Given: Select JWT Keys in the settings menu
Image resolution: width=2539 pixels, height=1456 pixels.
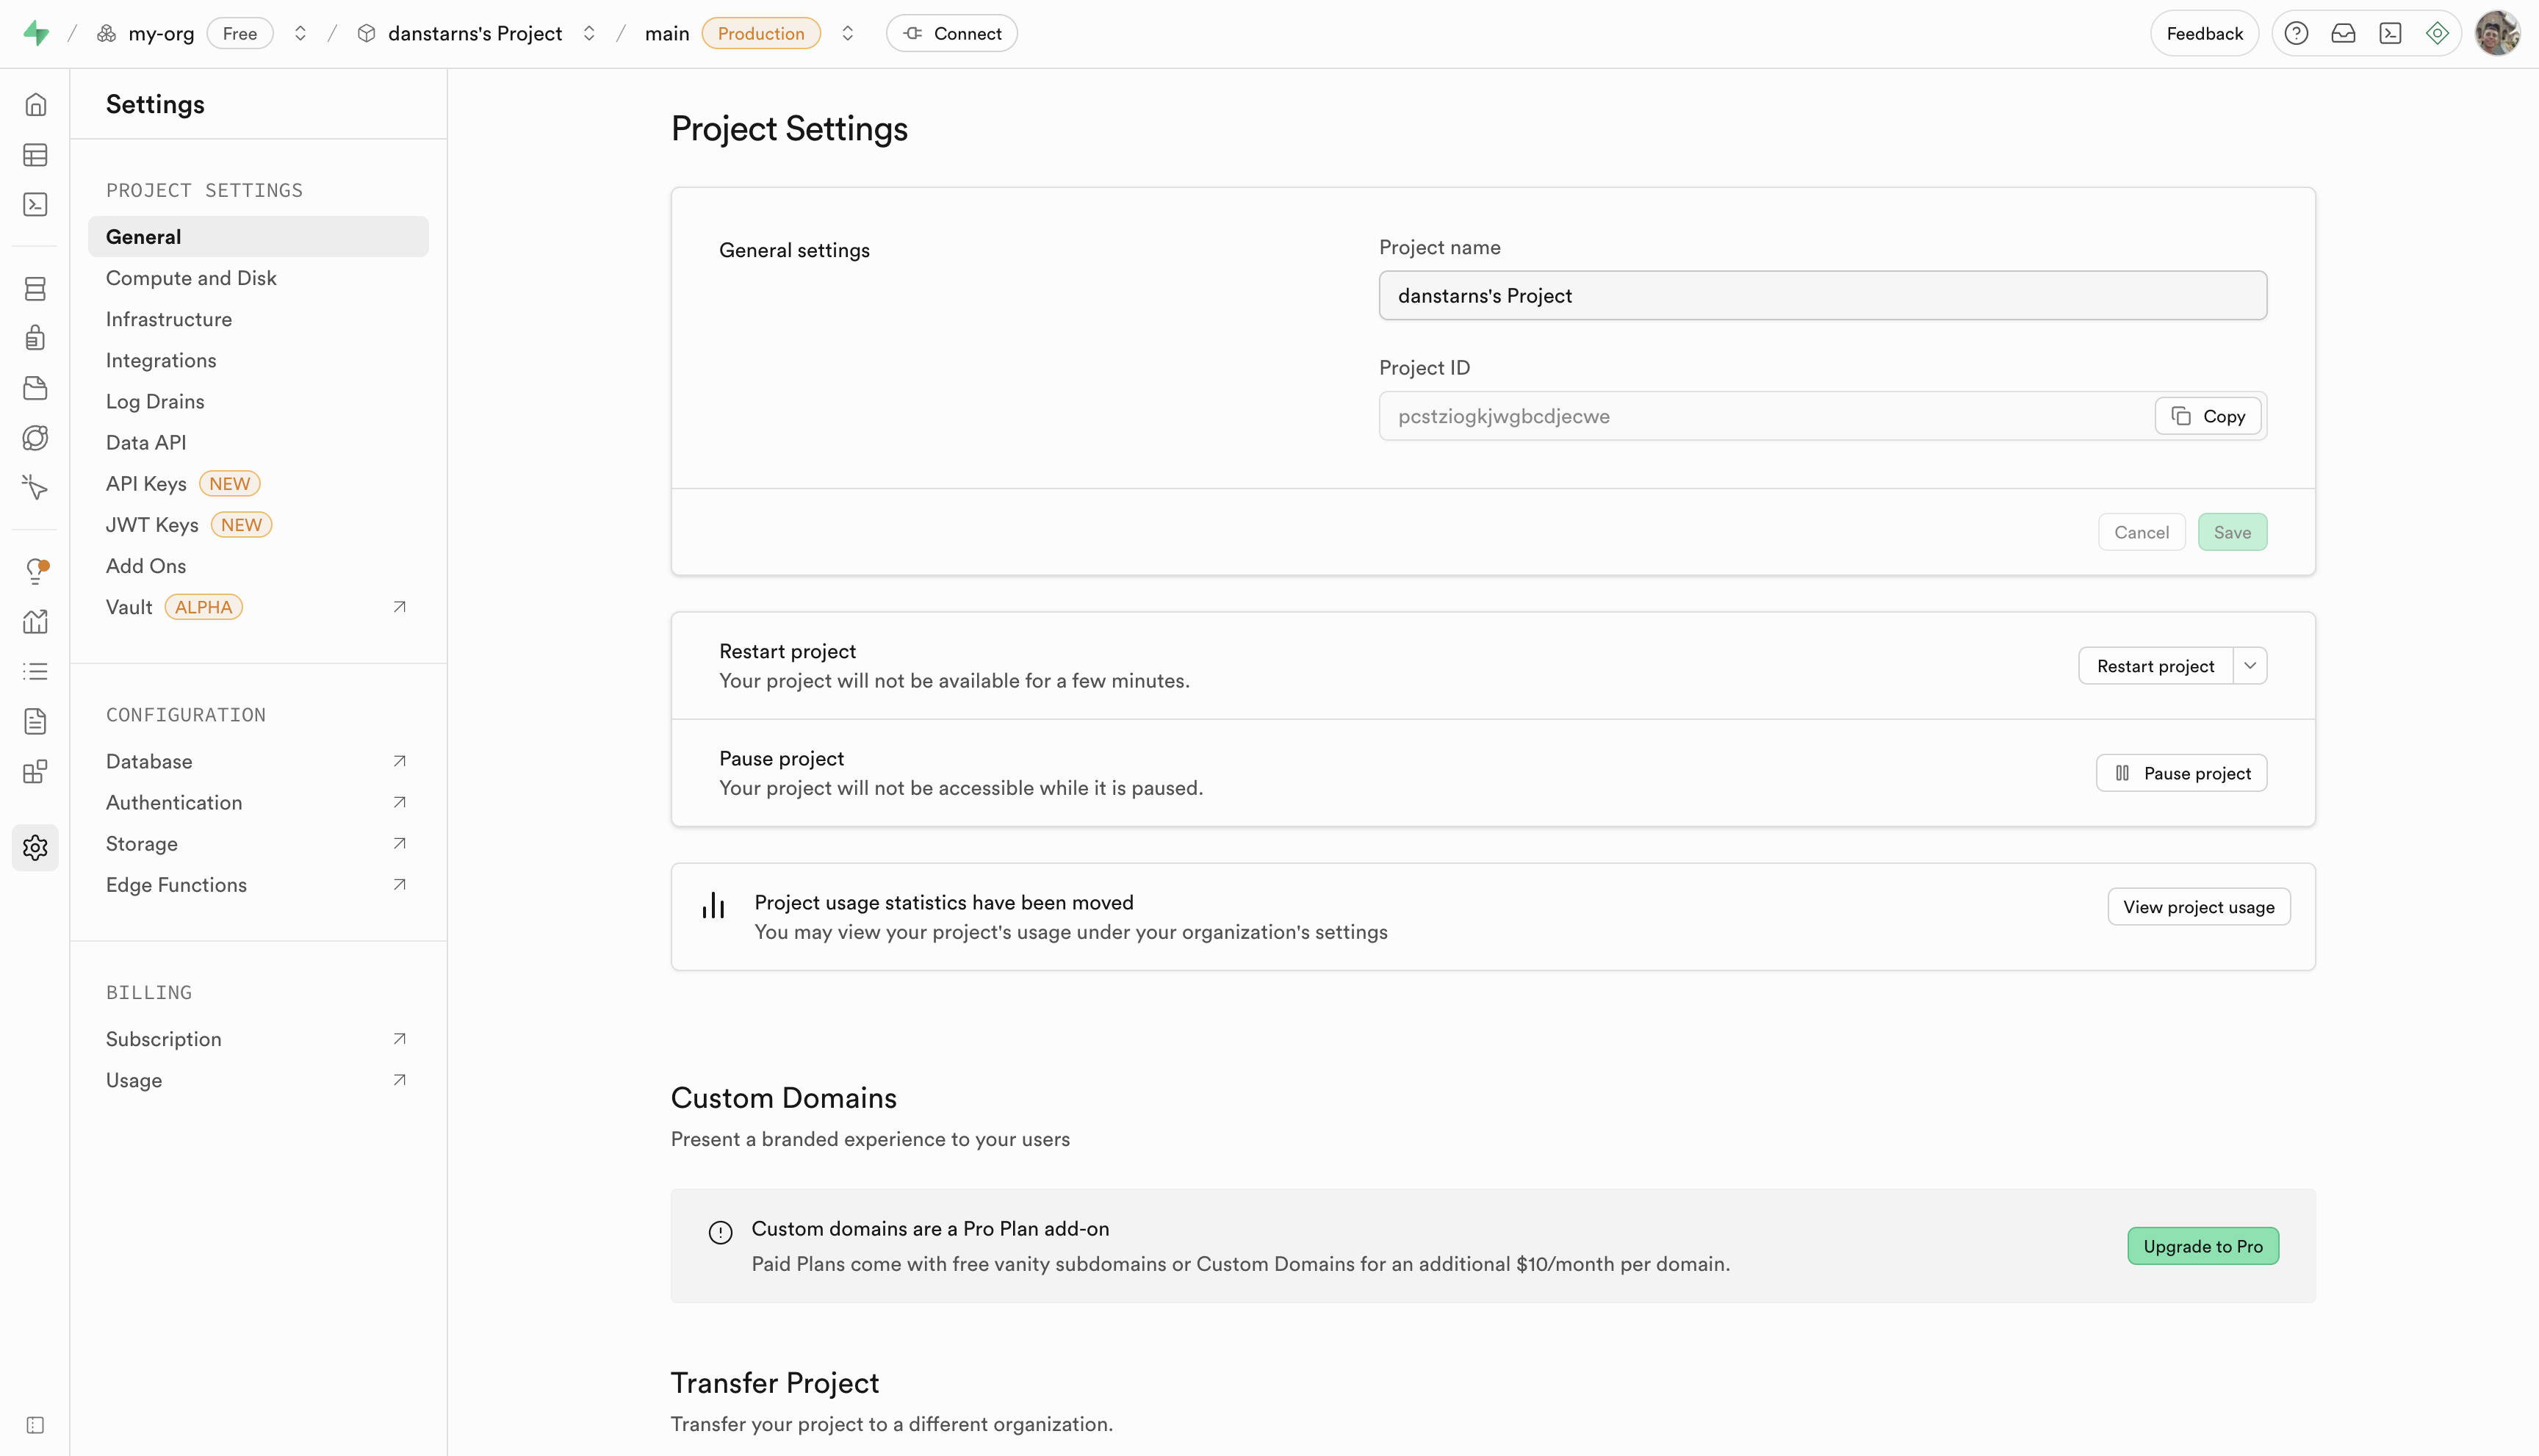Looking at the screenshot, I should [152, 524].
